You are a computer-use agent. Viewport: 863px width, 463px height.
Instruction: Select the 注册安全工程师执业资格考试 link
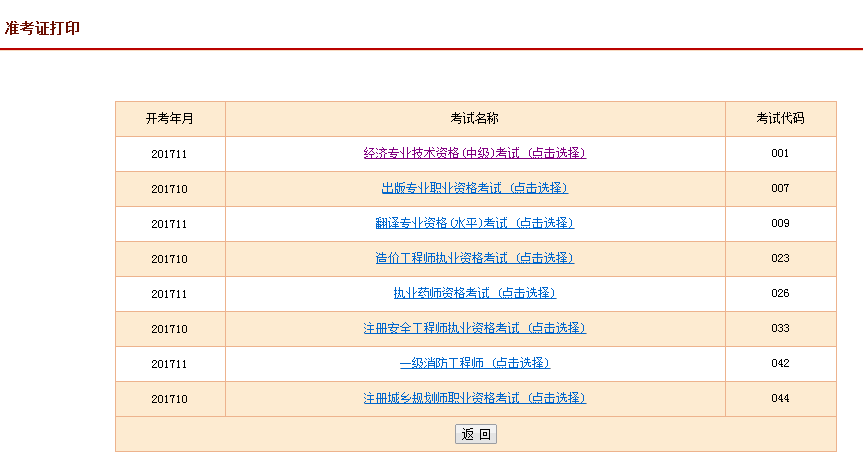[474, 328]
